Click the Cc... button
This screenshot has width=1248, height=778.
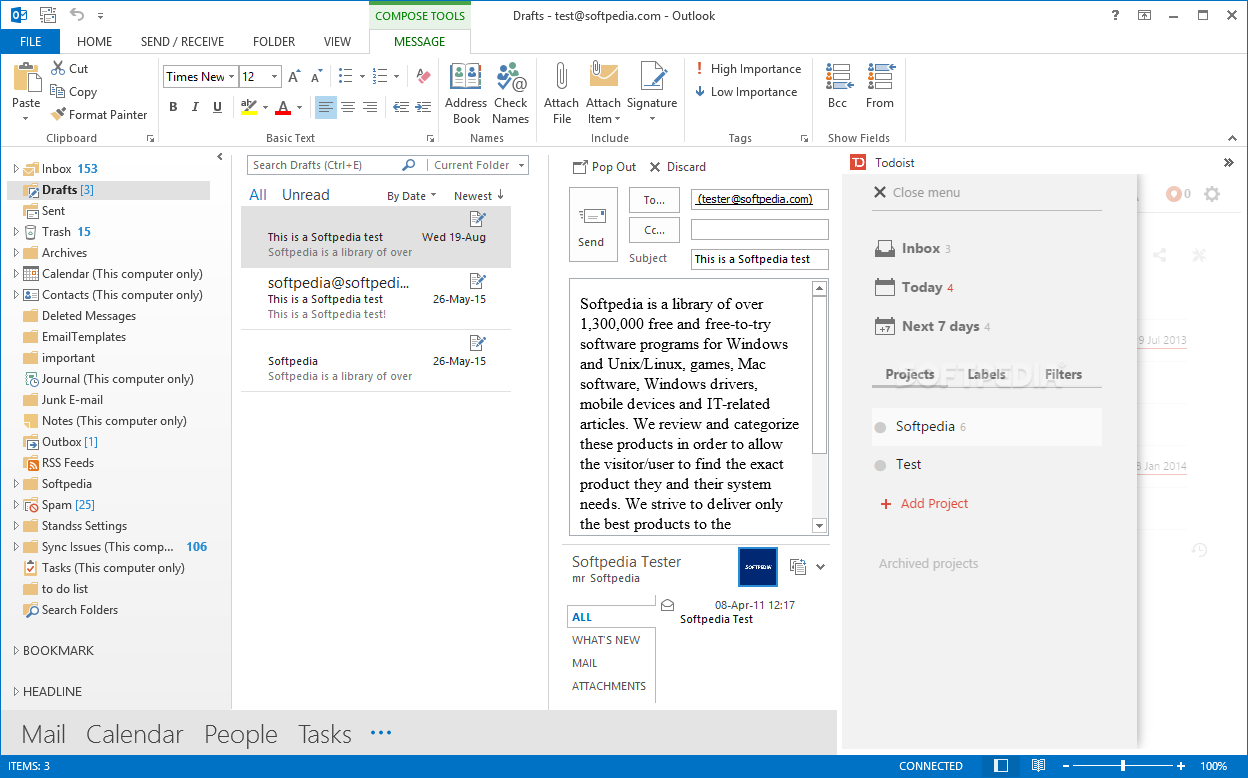(654, 230)
